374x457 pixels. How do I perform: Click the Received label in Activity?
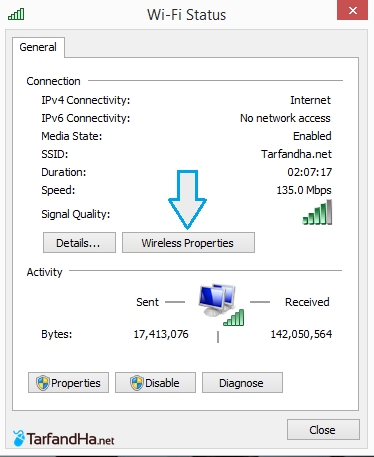coord(307,302)
